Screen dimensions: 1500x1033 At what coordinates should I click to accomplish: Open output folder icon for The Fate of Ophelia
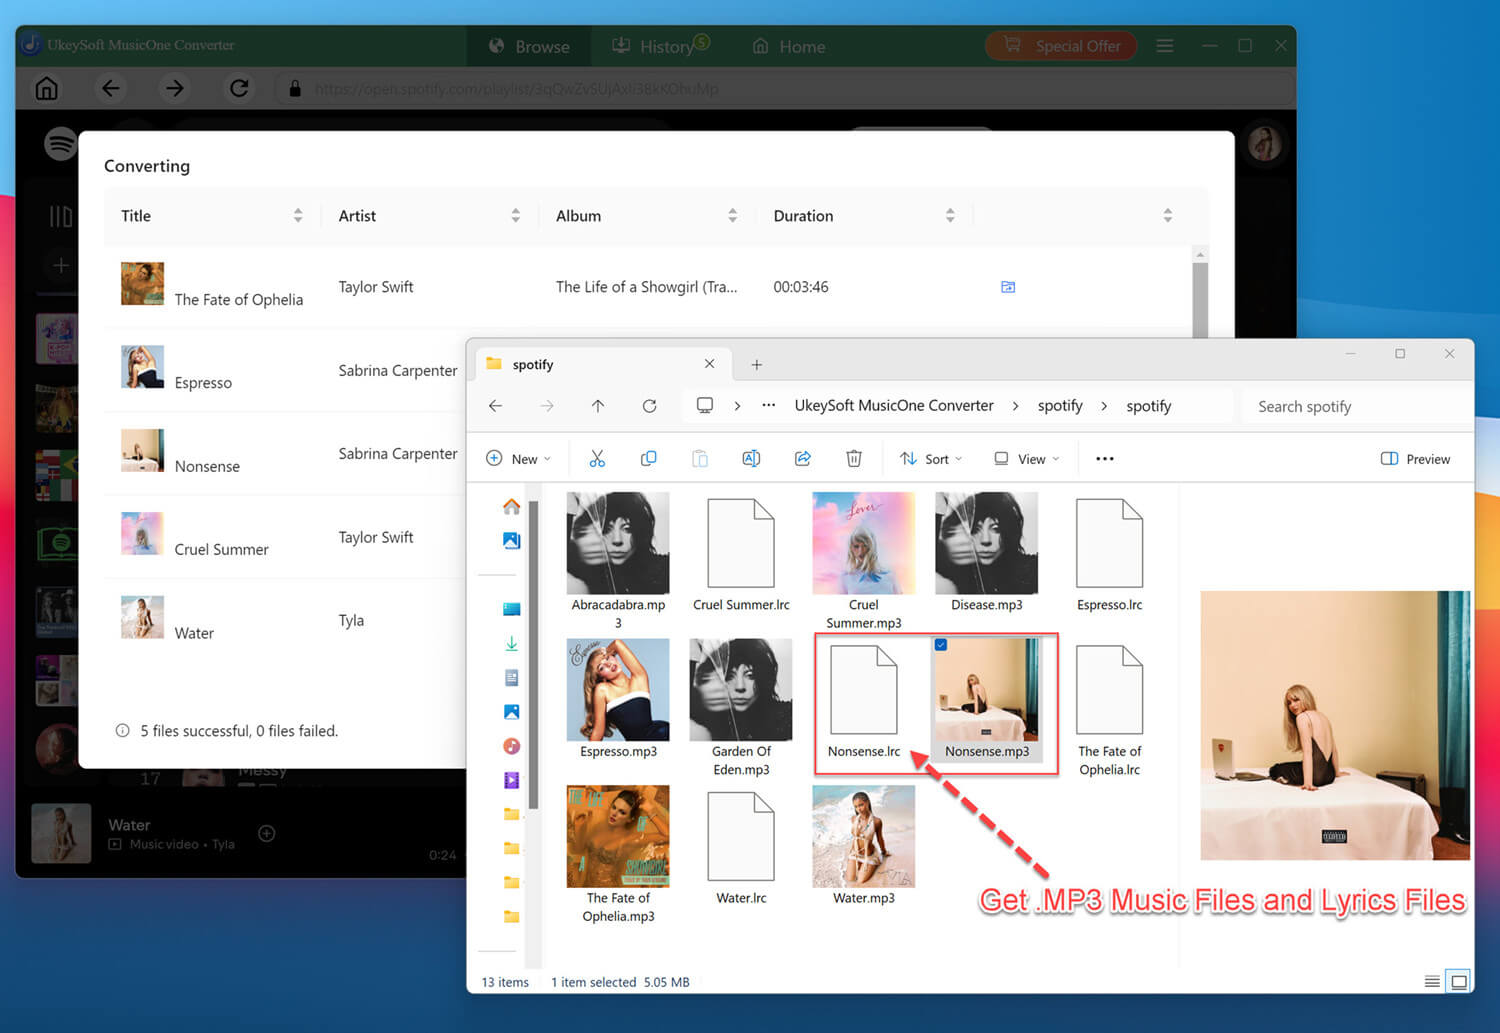[x=1008, y=287]
